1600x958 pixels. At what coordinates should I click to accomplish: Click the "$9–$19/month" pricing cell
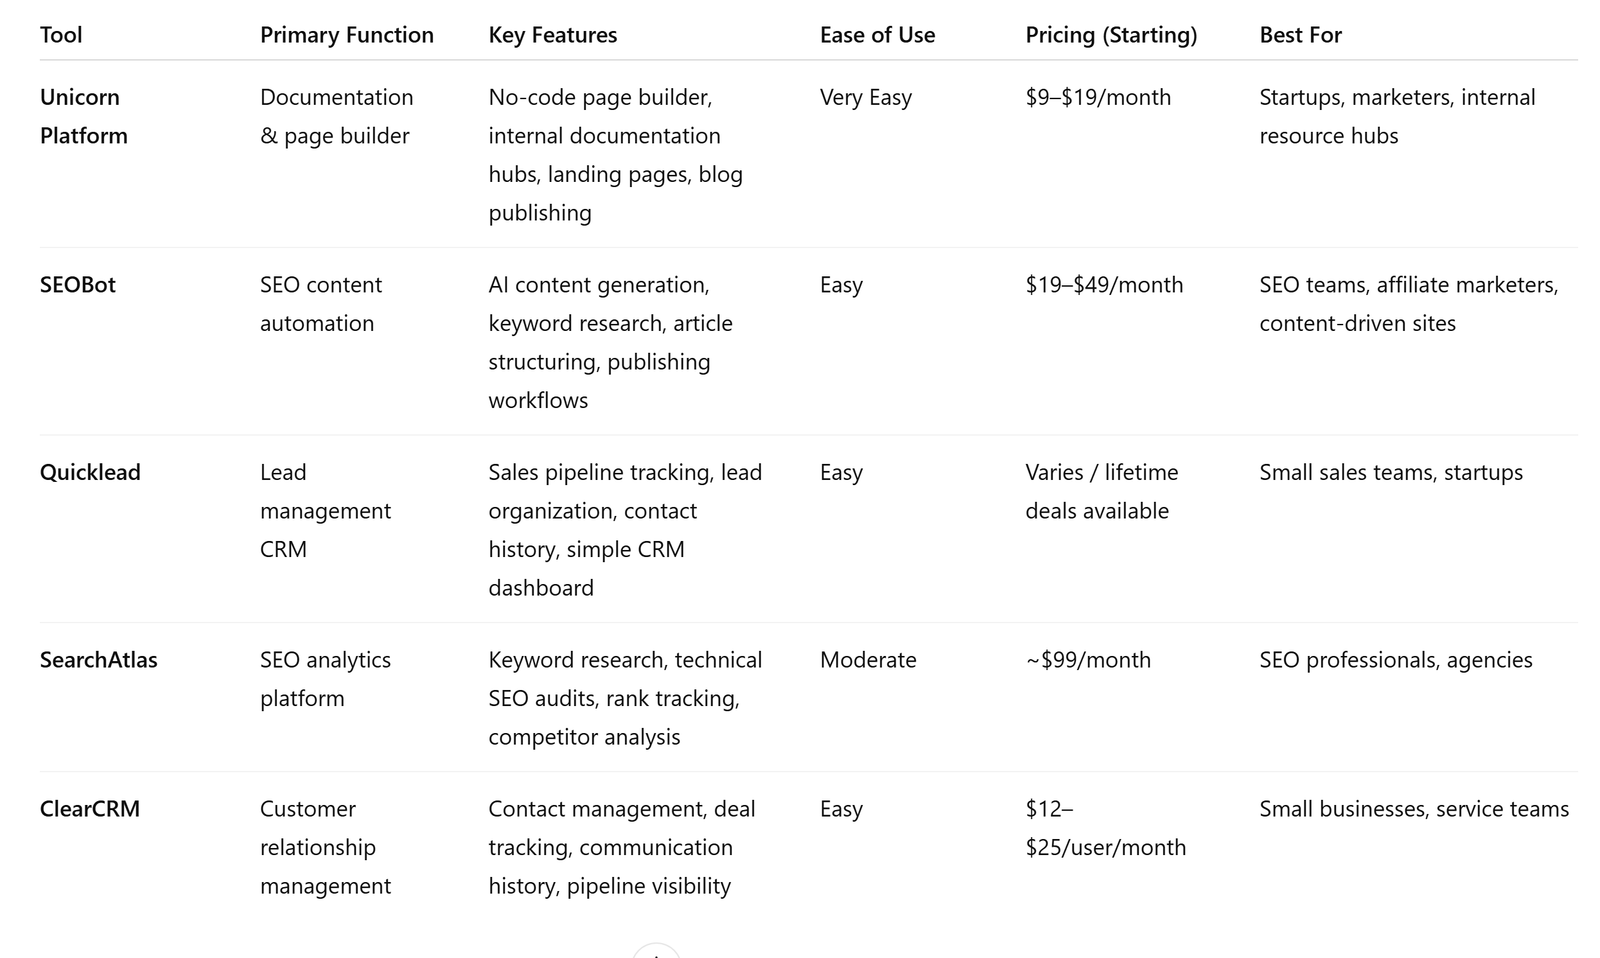coord(1098,97)
